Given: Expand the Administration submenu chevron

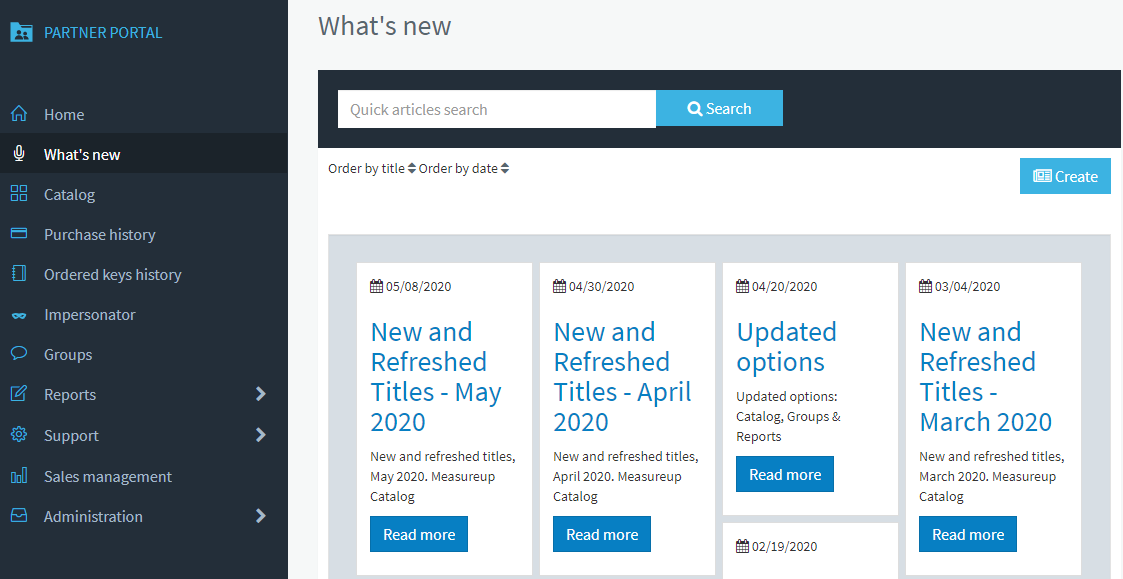Looking at the screenshot, I should 261,516.
